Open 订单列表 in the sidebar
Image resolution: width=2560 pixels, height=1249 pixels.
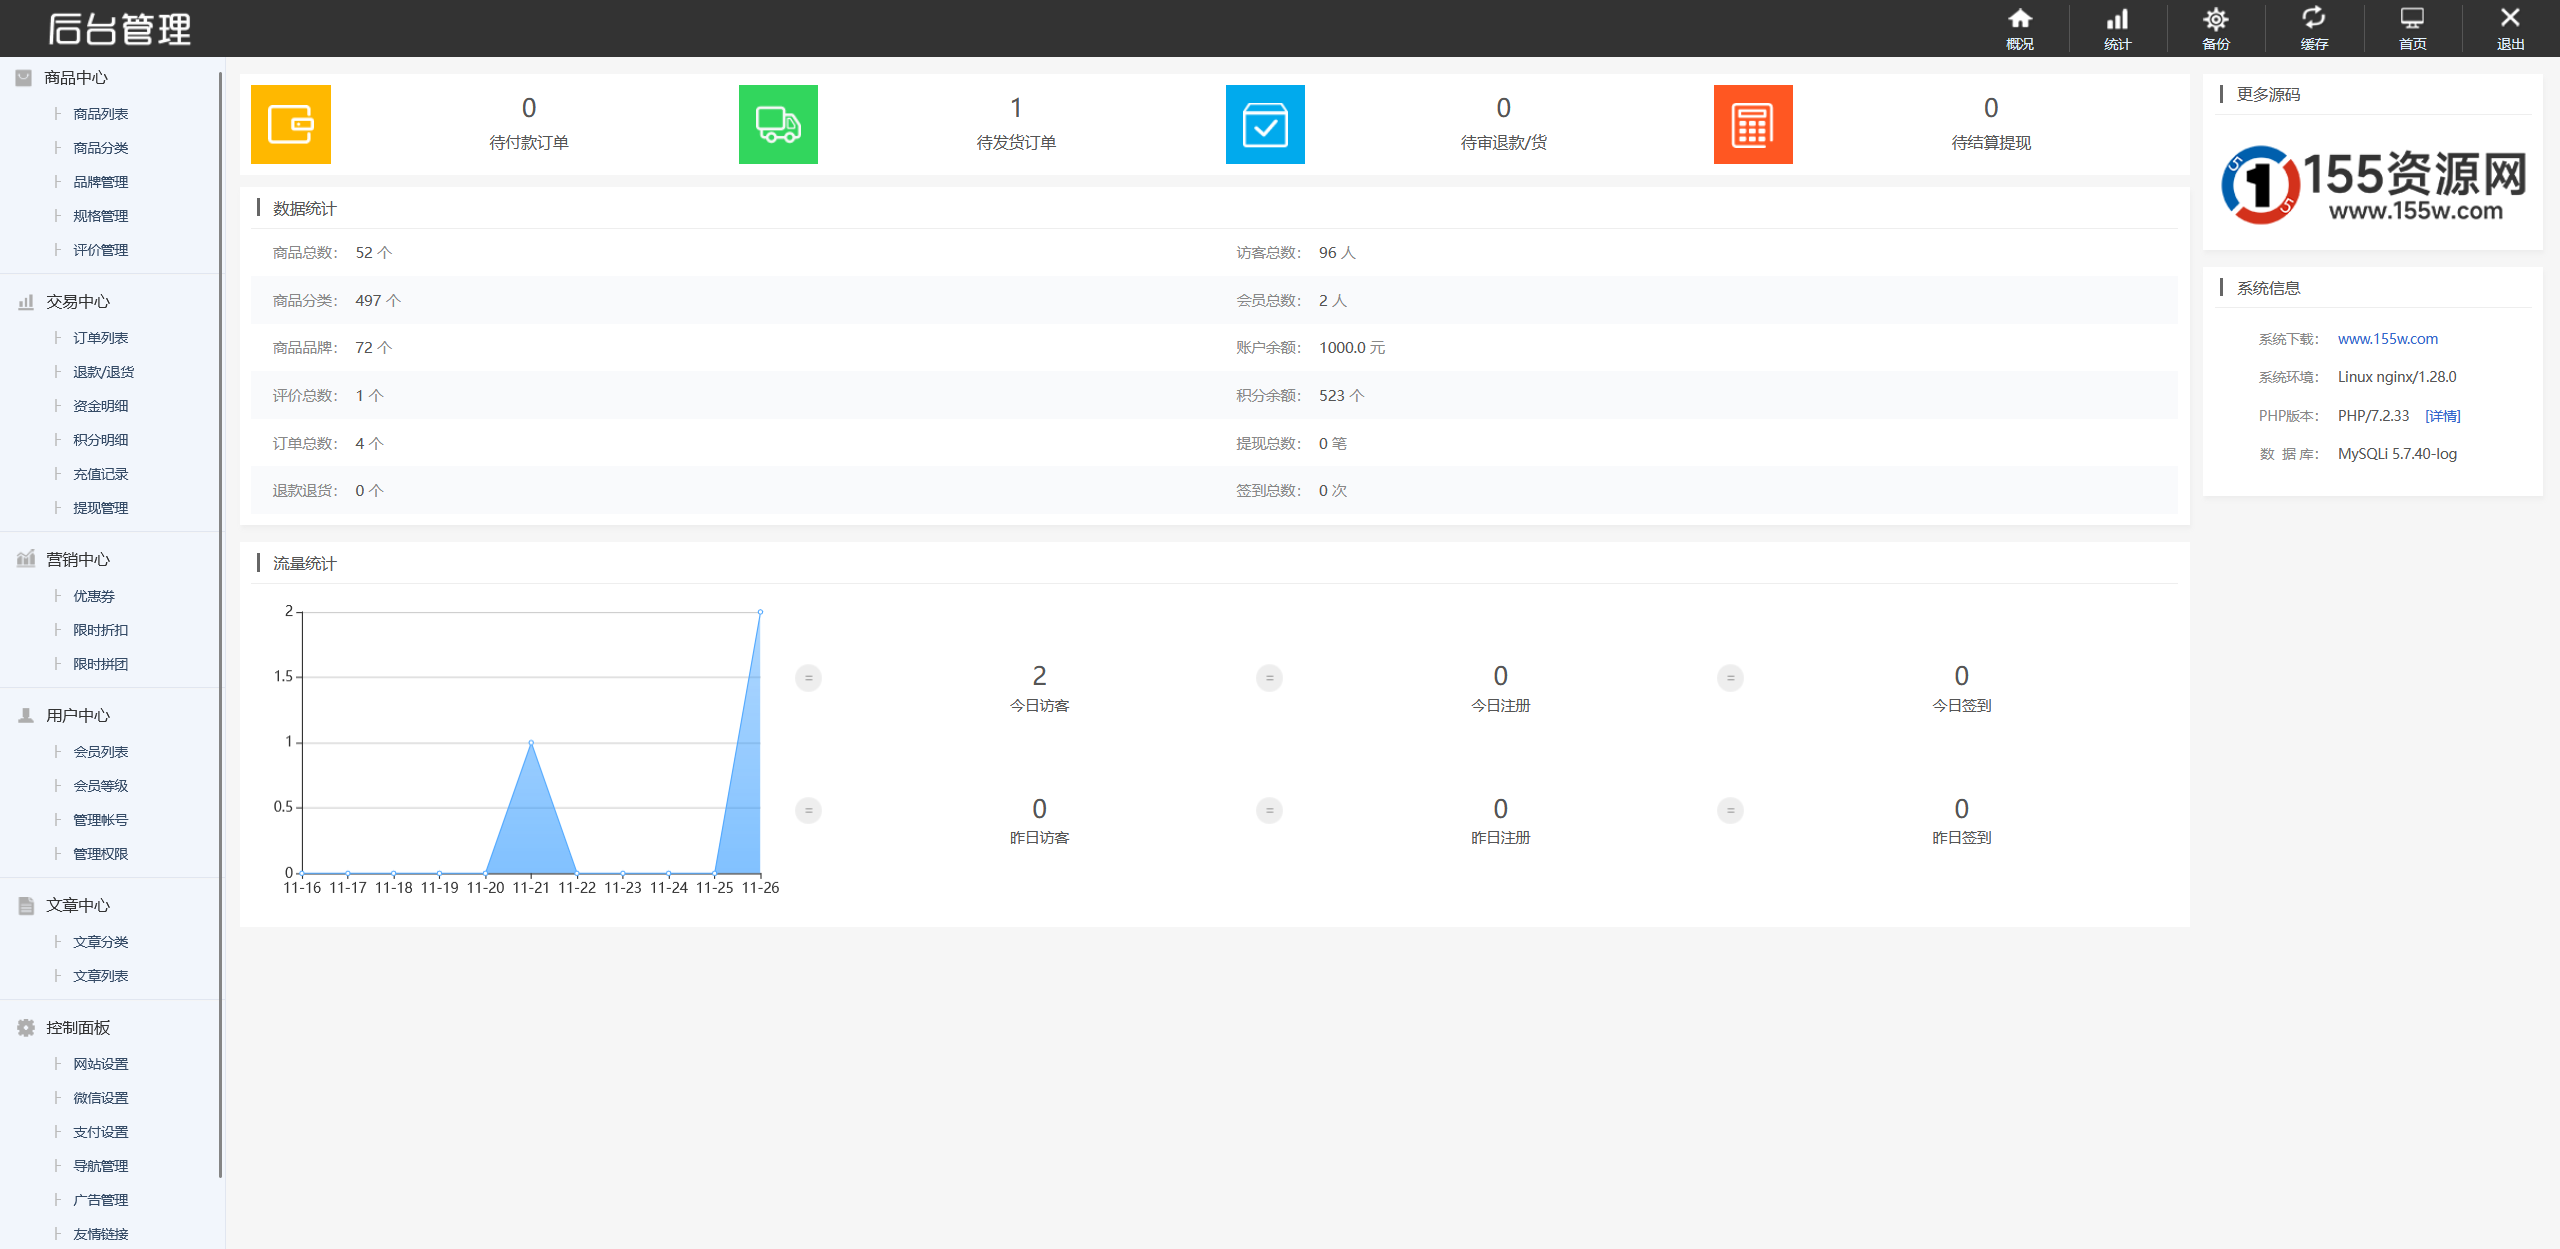pos(100,338)
